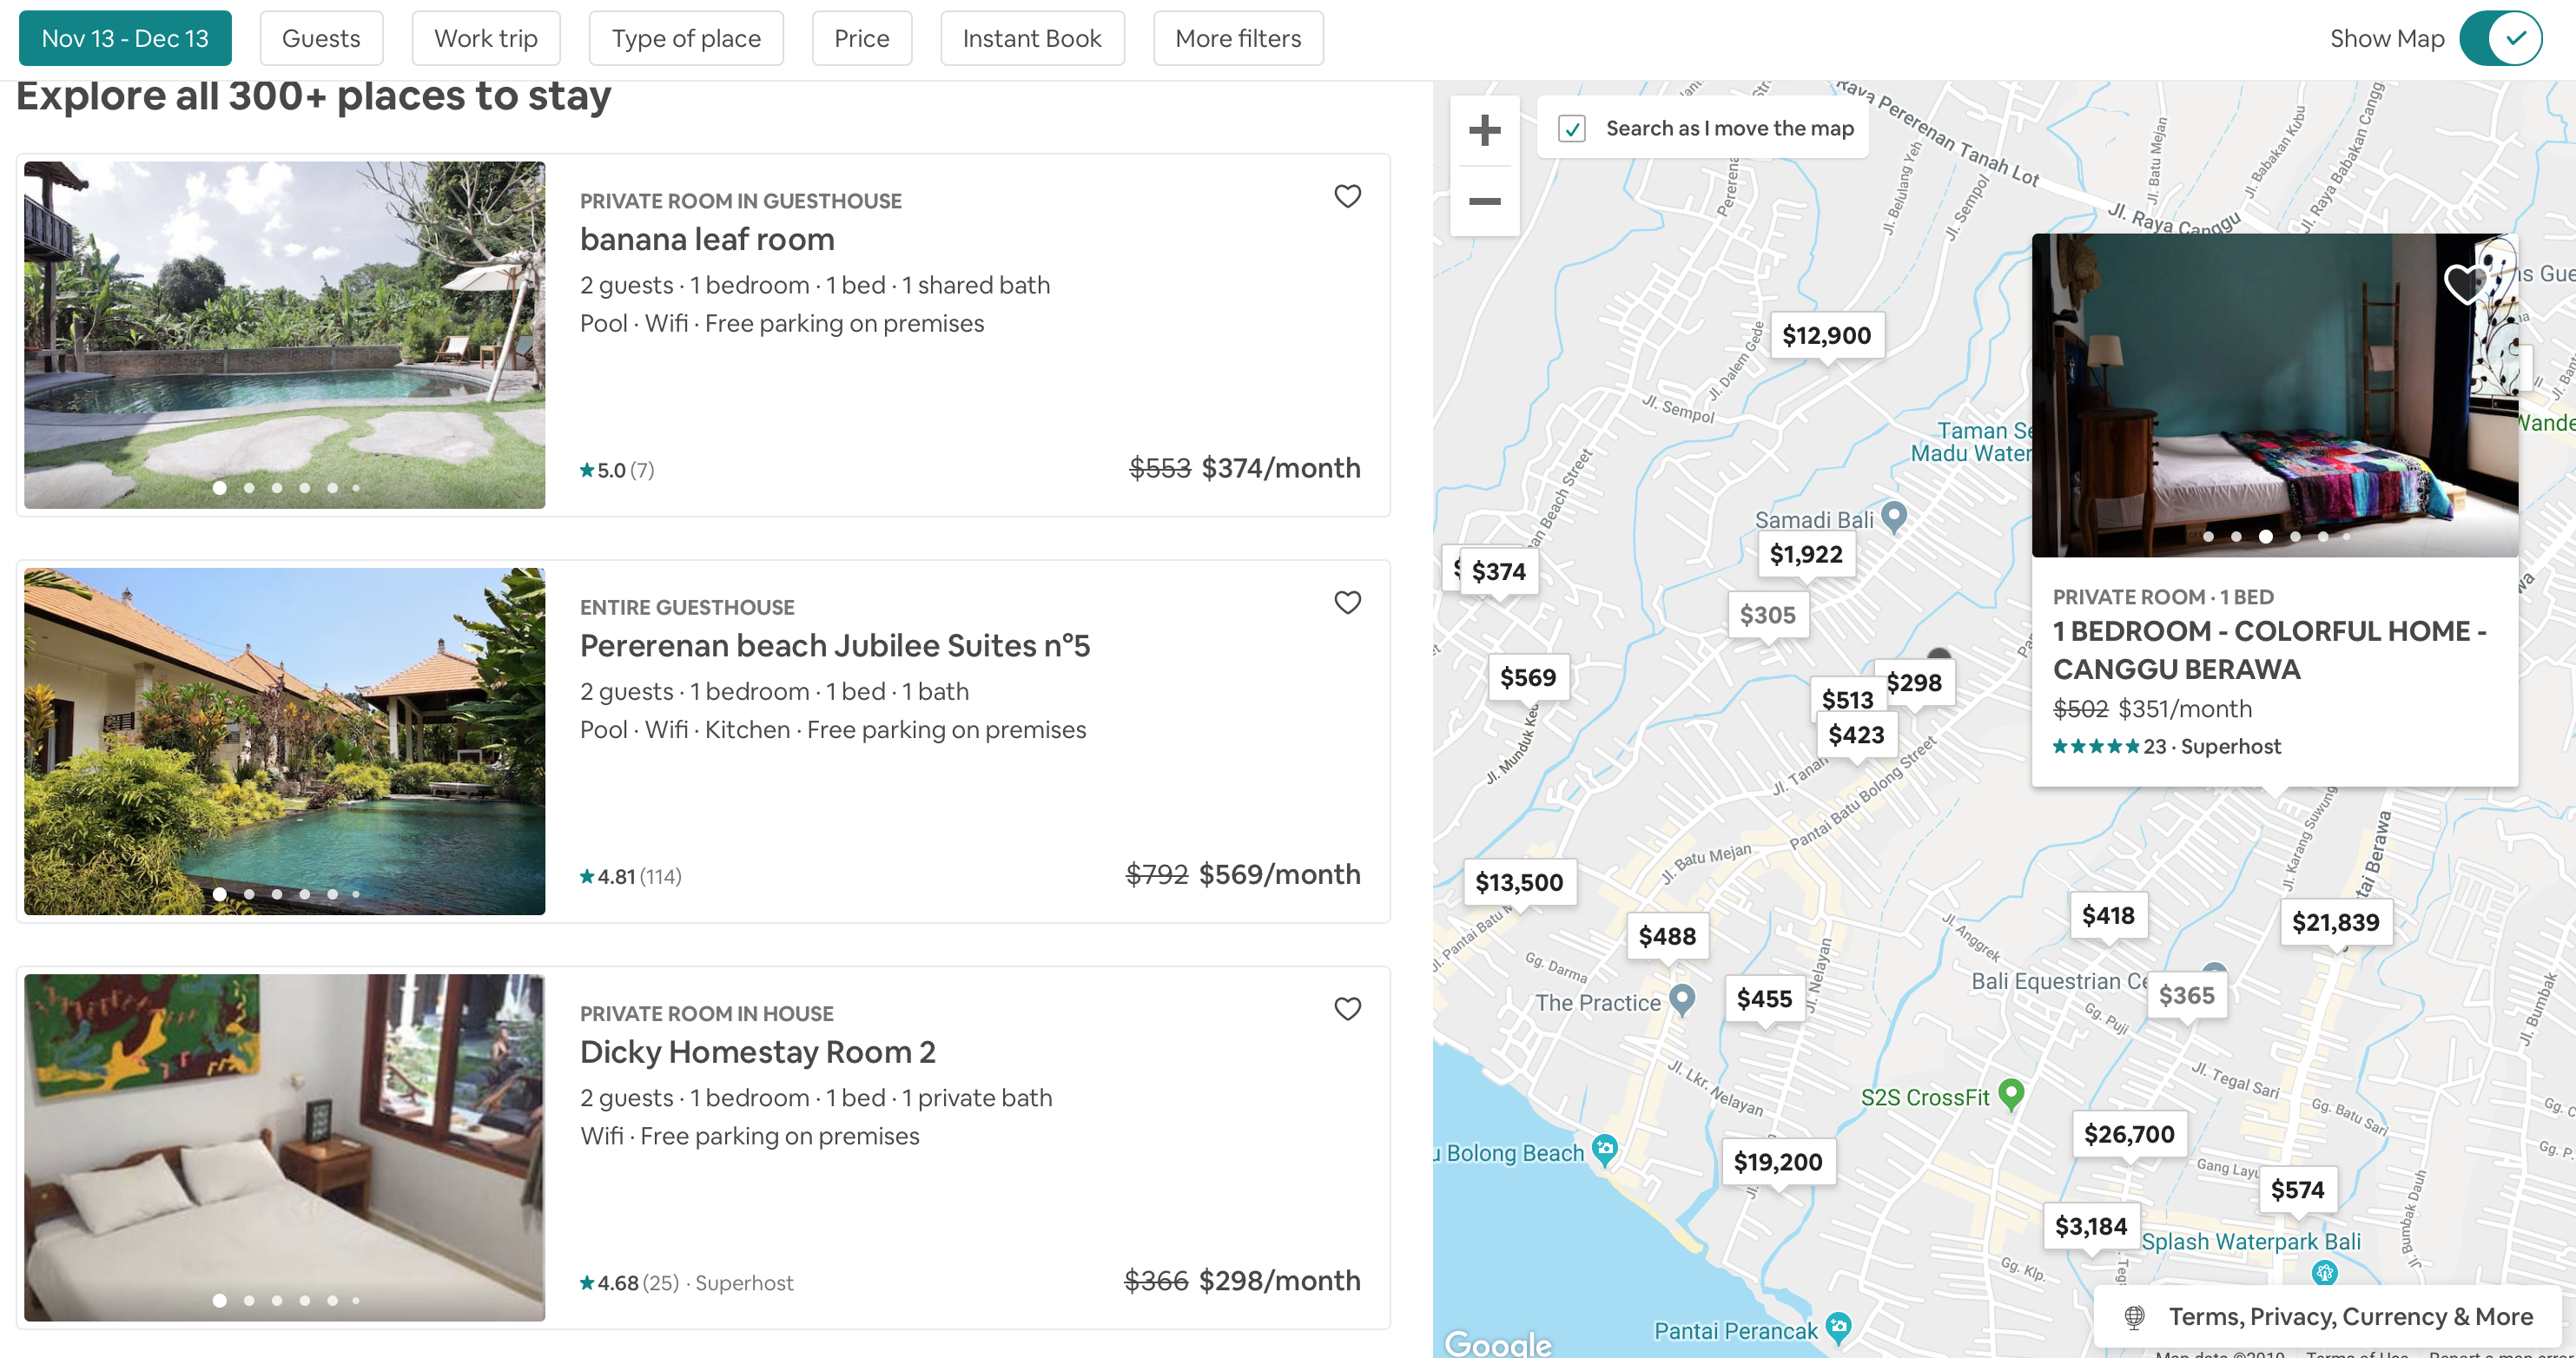Open the banana leaf room listing title

(707, 240)
